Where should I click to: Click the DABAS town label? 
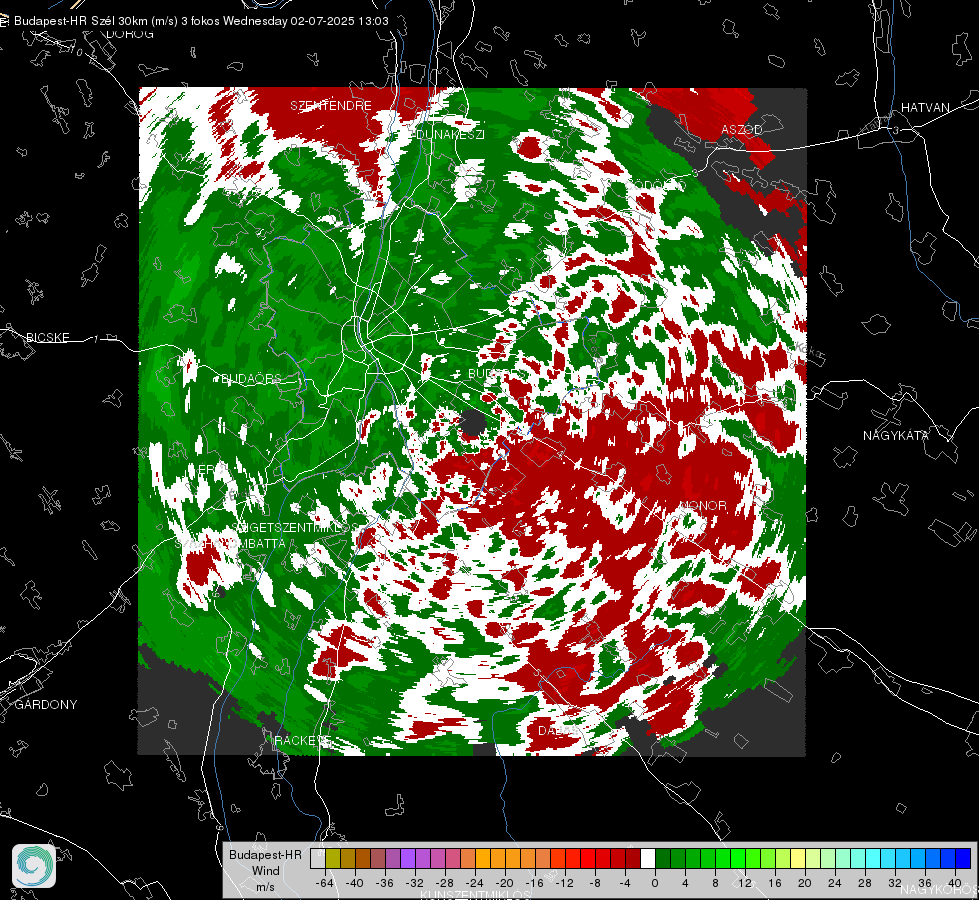[x=558, y=730]
